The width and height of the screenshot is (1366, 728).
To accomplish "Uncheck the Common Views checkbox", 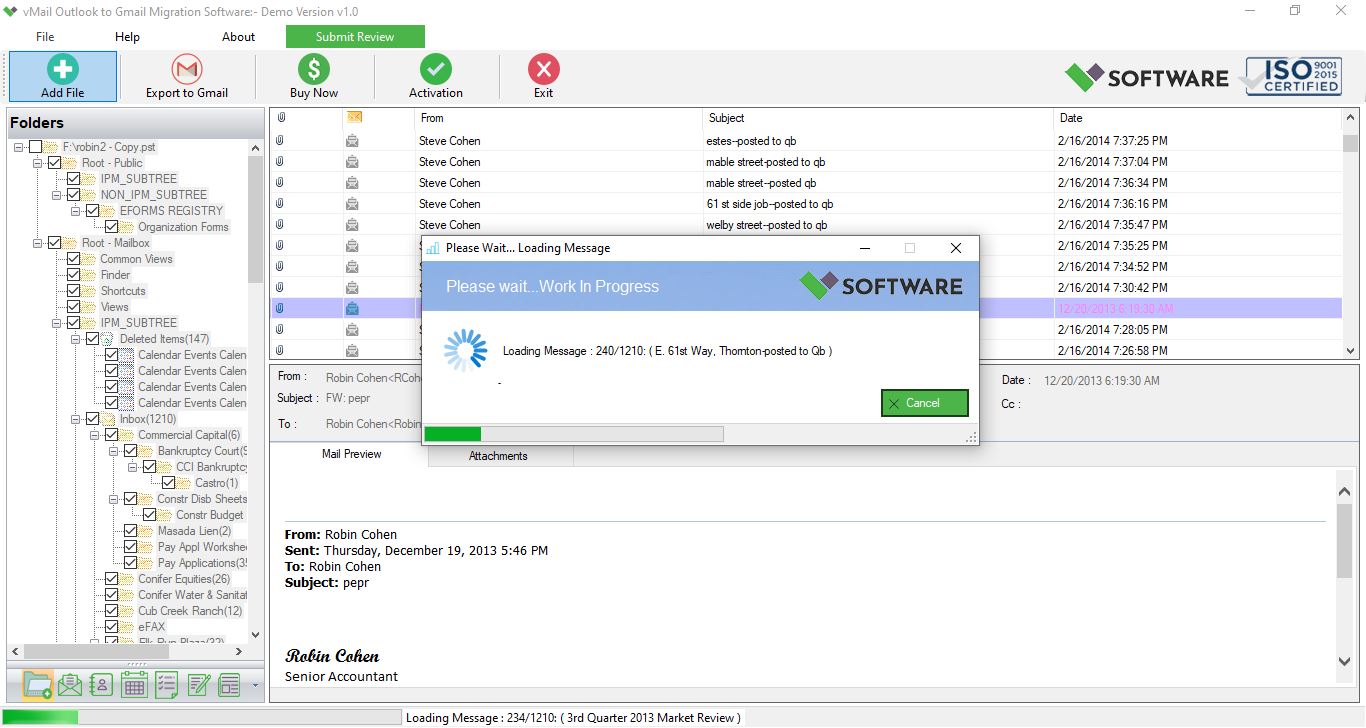I will click(x=73, y=259).
